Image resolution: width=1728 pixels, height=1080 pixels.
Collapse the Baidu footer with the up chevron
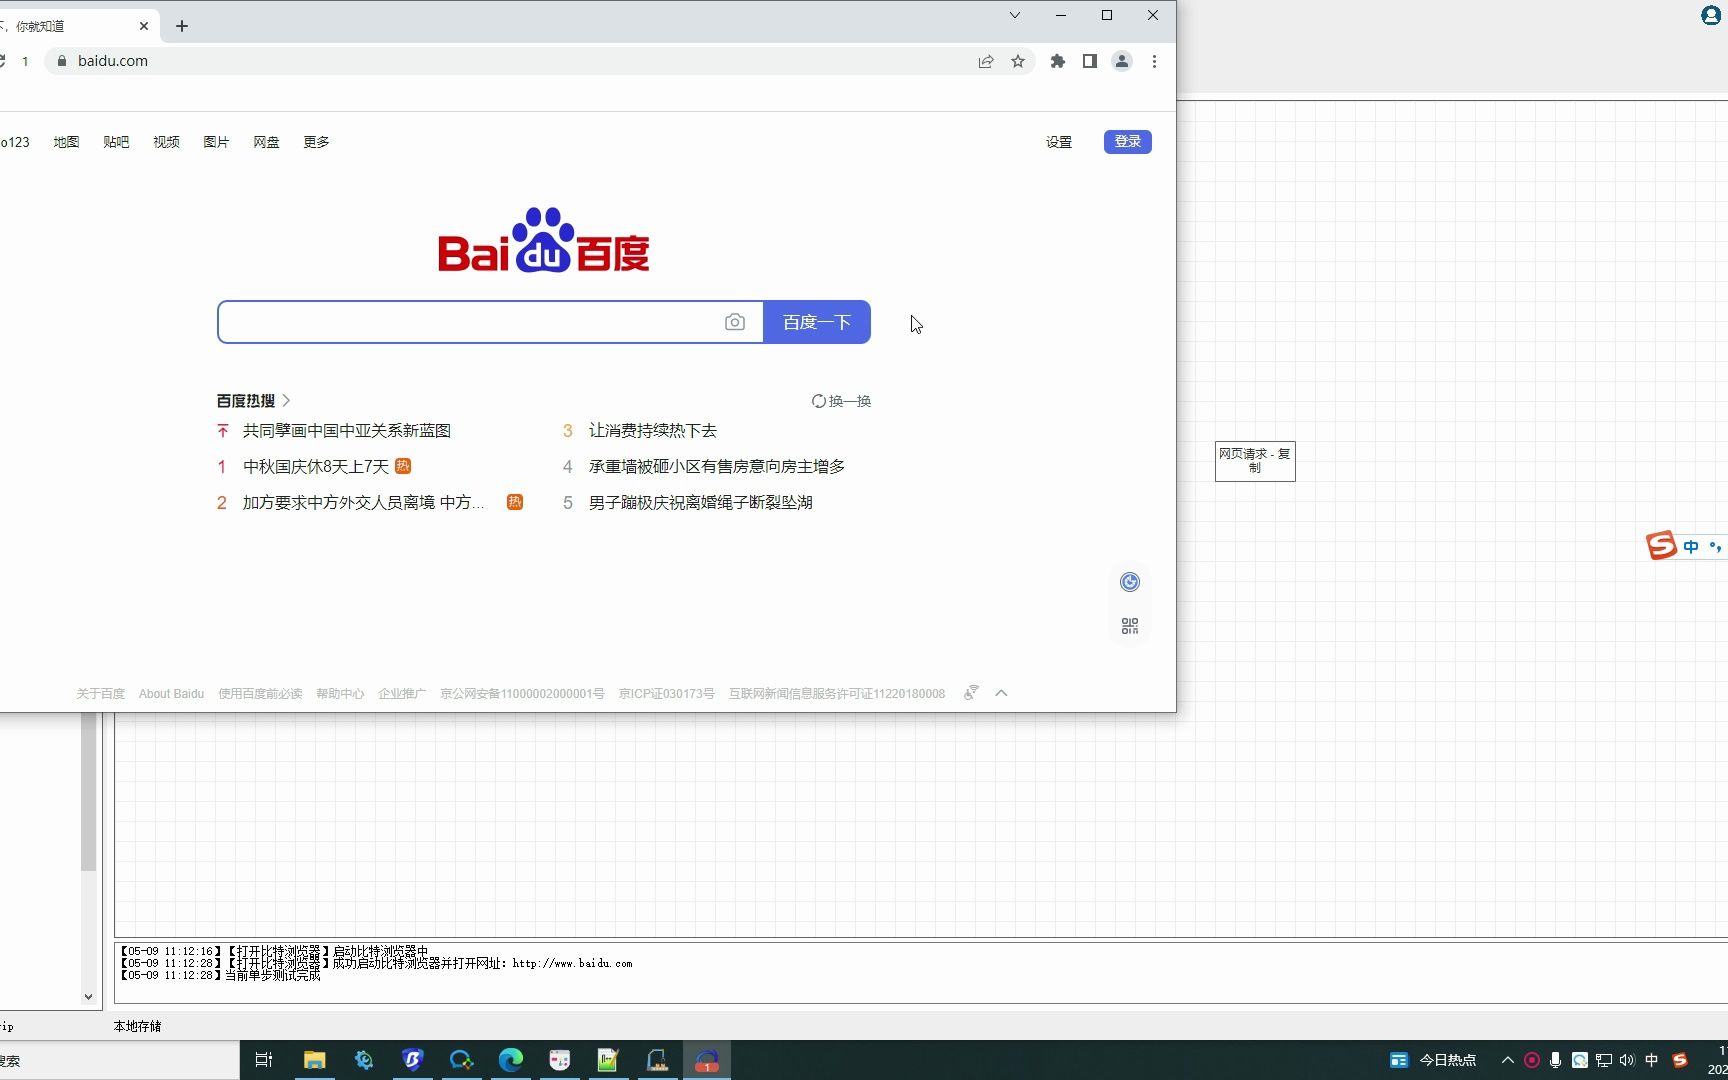(1002, 692)
